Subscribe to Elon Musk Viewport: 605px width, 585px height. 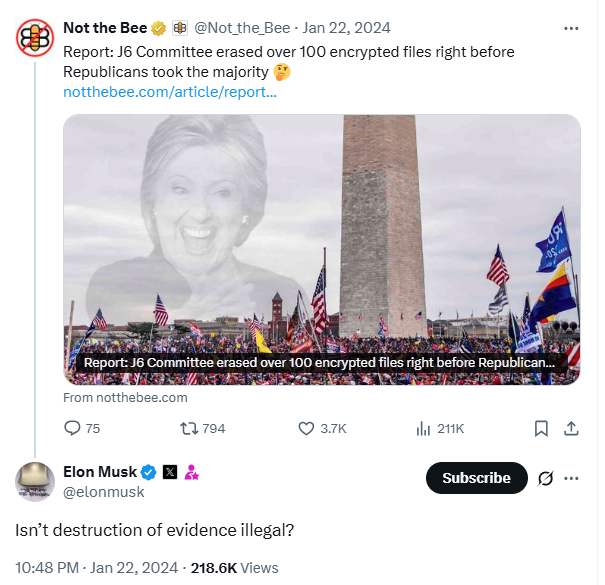tap(476, 478)
